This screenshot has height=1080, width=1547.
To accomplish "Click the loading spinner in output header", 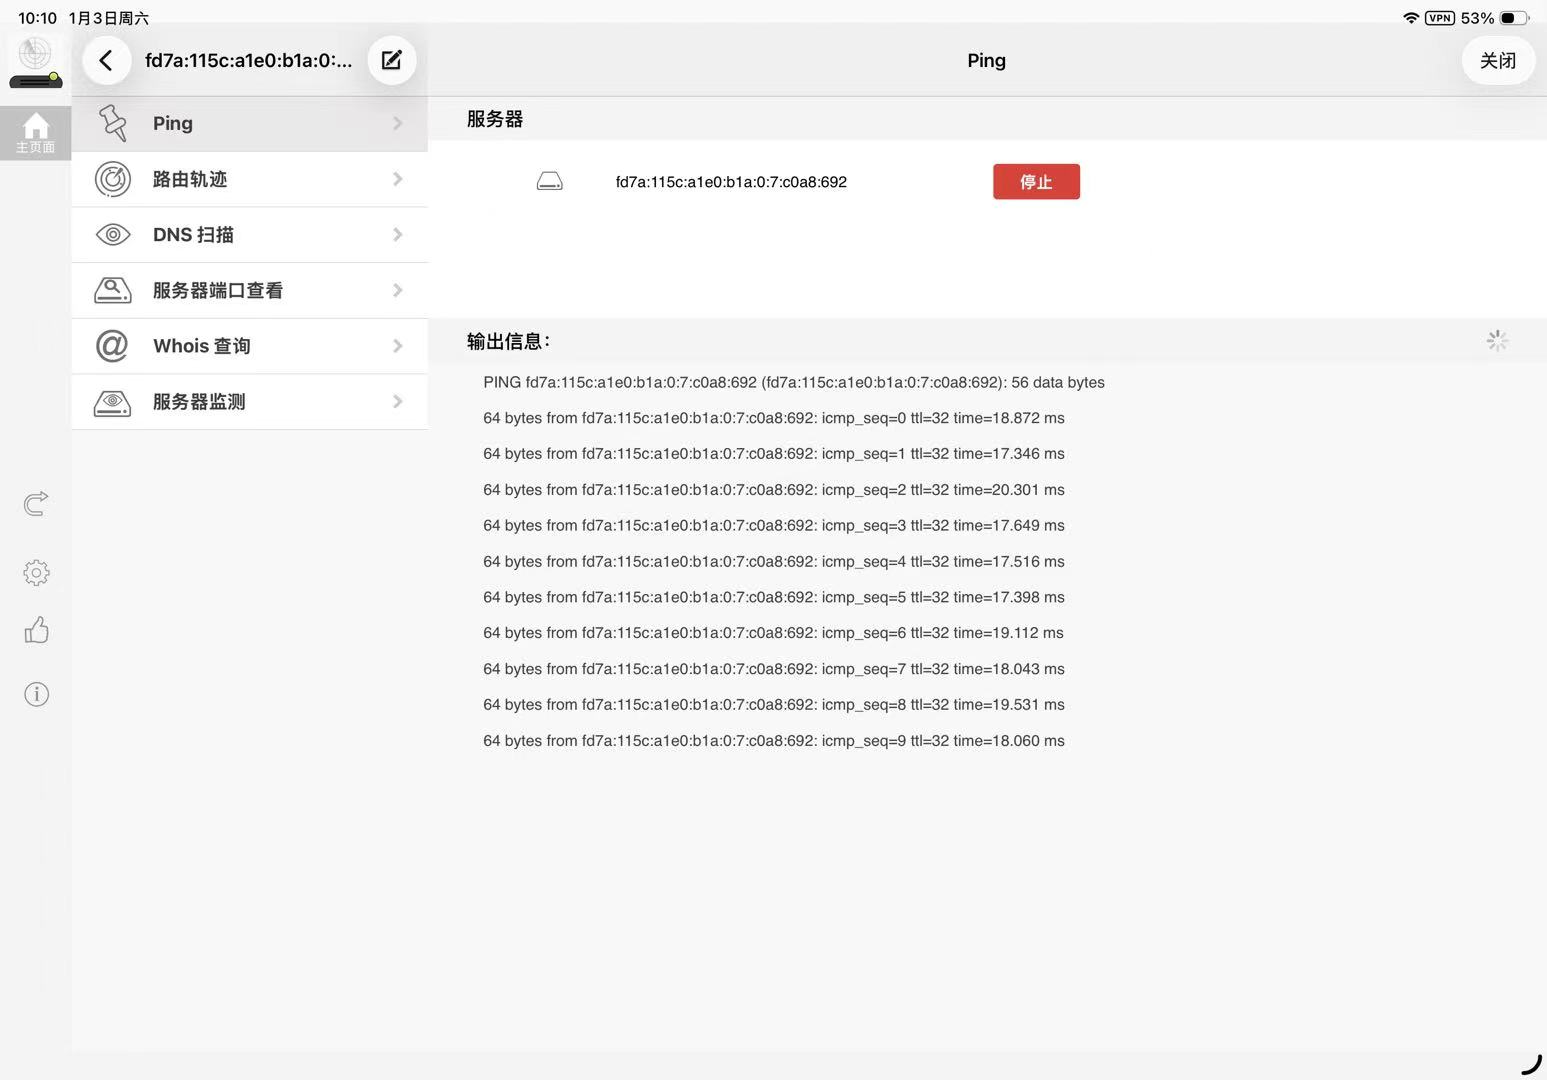I will tap(1497, 341).
